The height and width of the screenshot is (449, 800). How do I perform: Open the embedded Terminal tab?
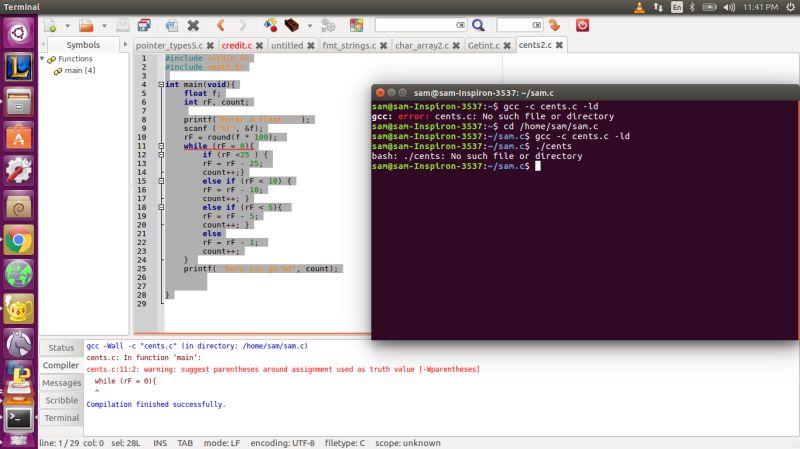pyautogui.click(x=61, y=418)
